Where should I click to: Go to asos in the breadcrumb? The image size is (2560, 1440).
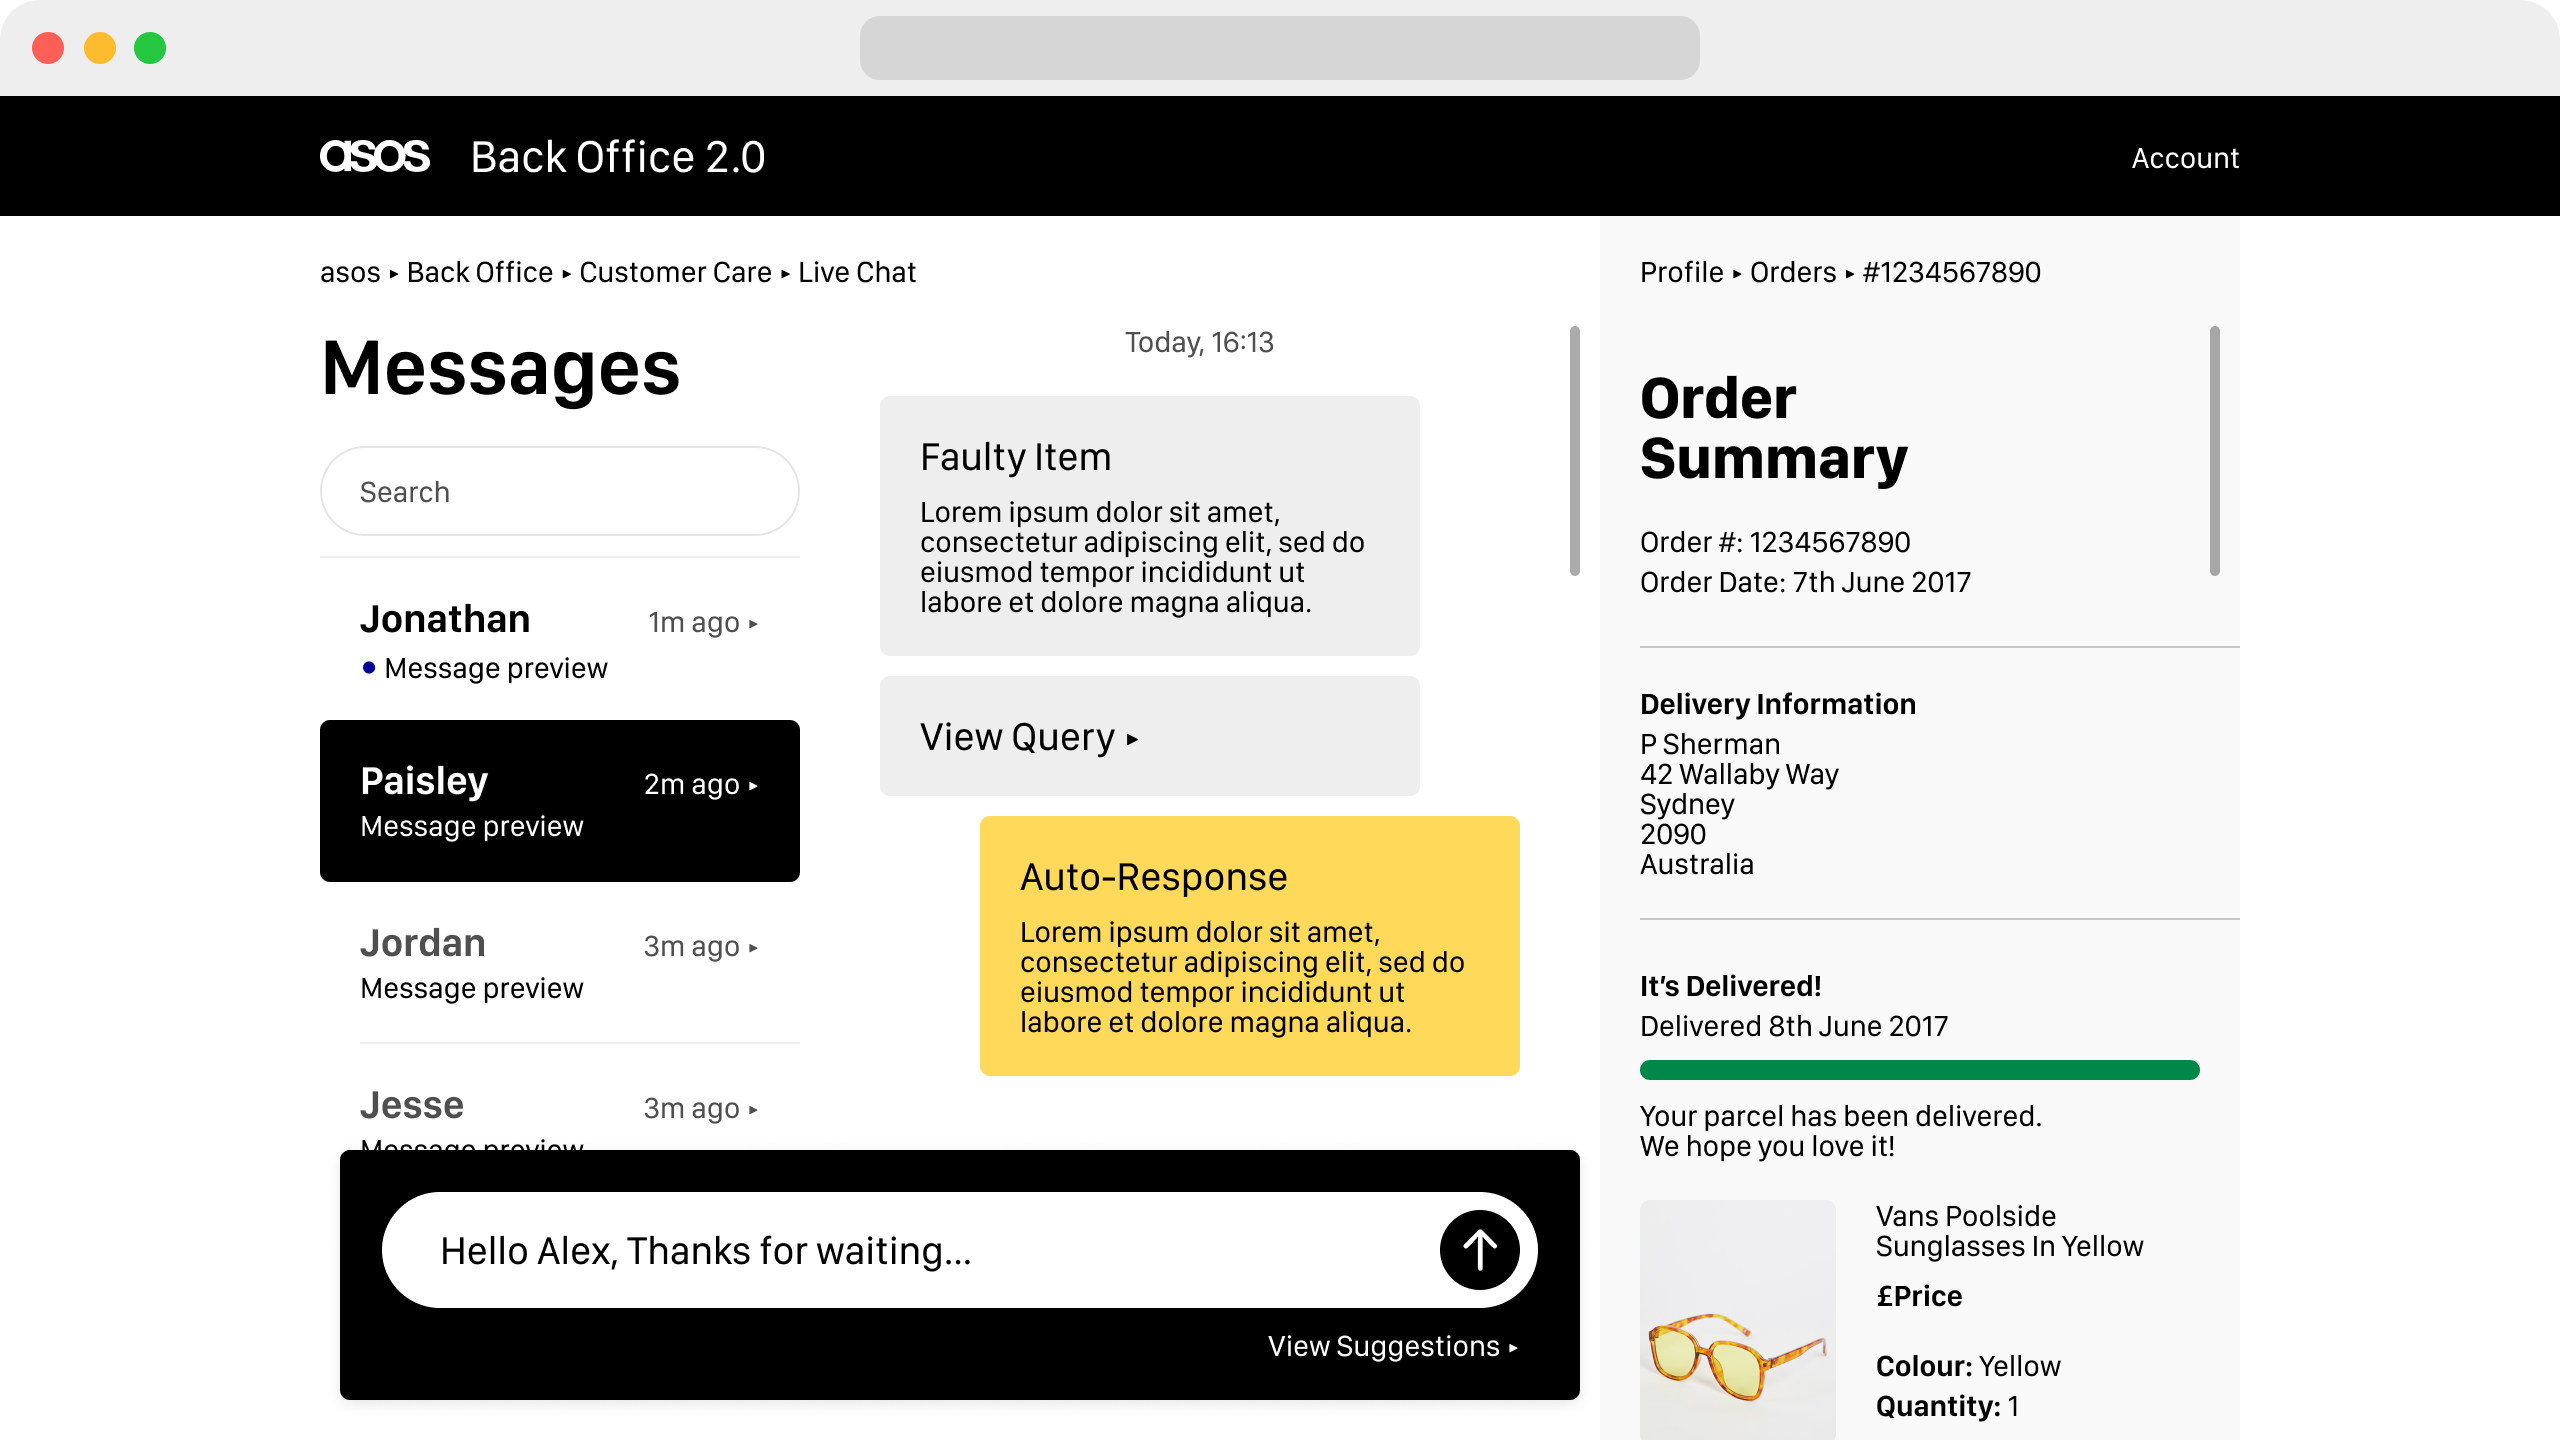point(350,272)
